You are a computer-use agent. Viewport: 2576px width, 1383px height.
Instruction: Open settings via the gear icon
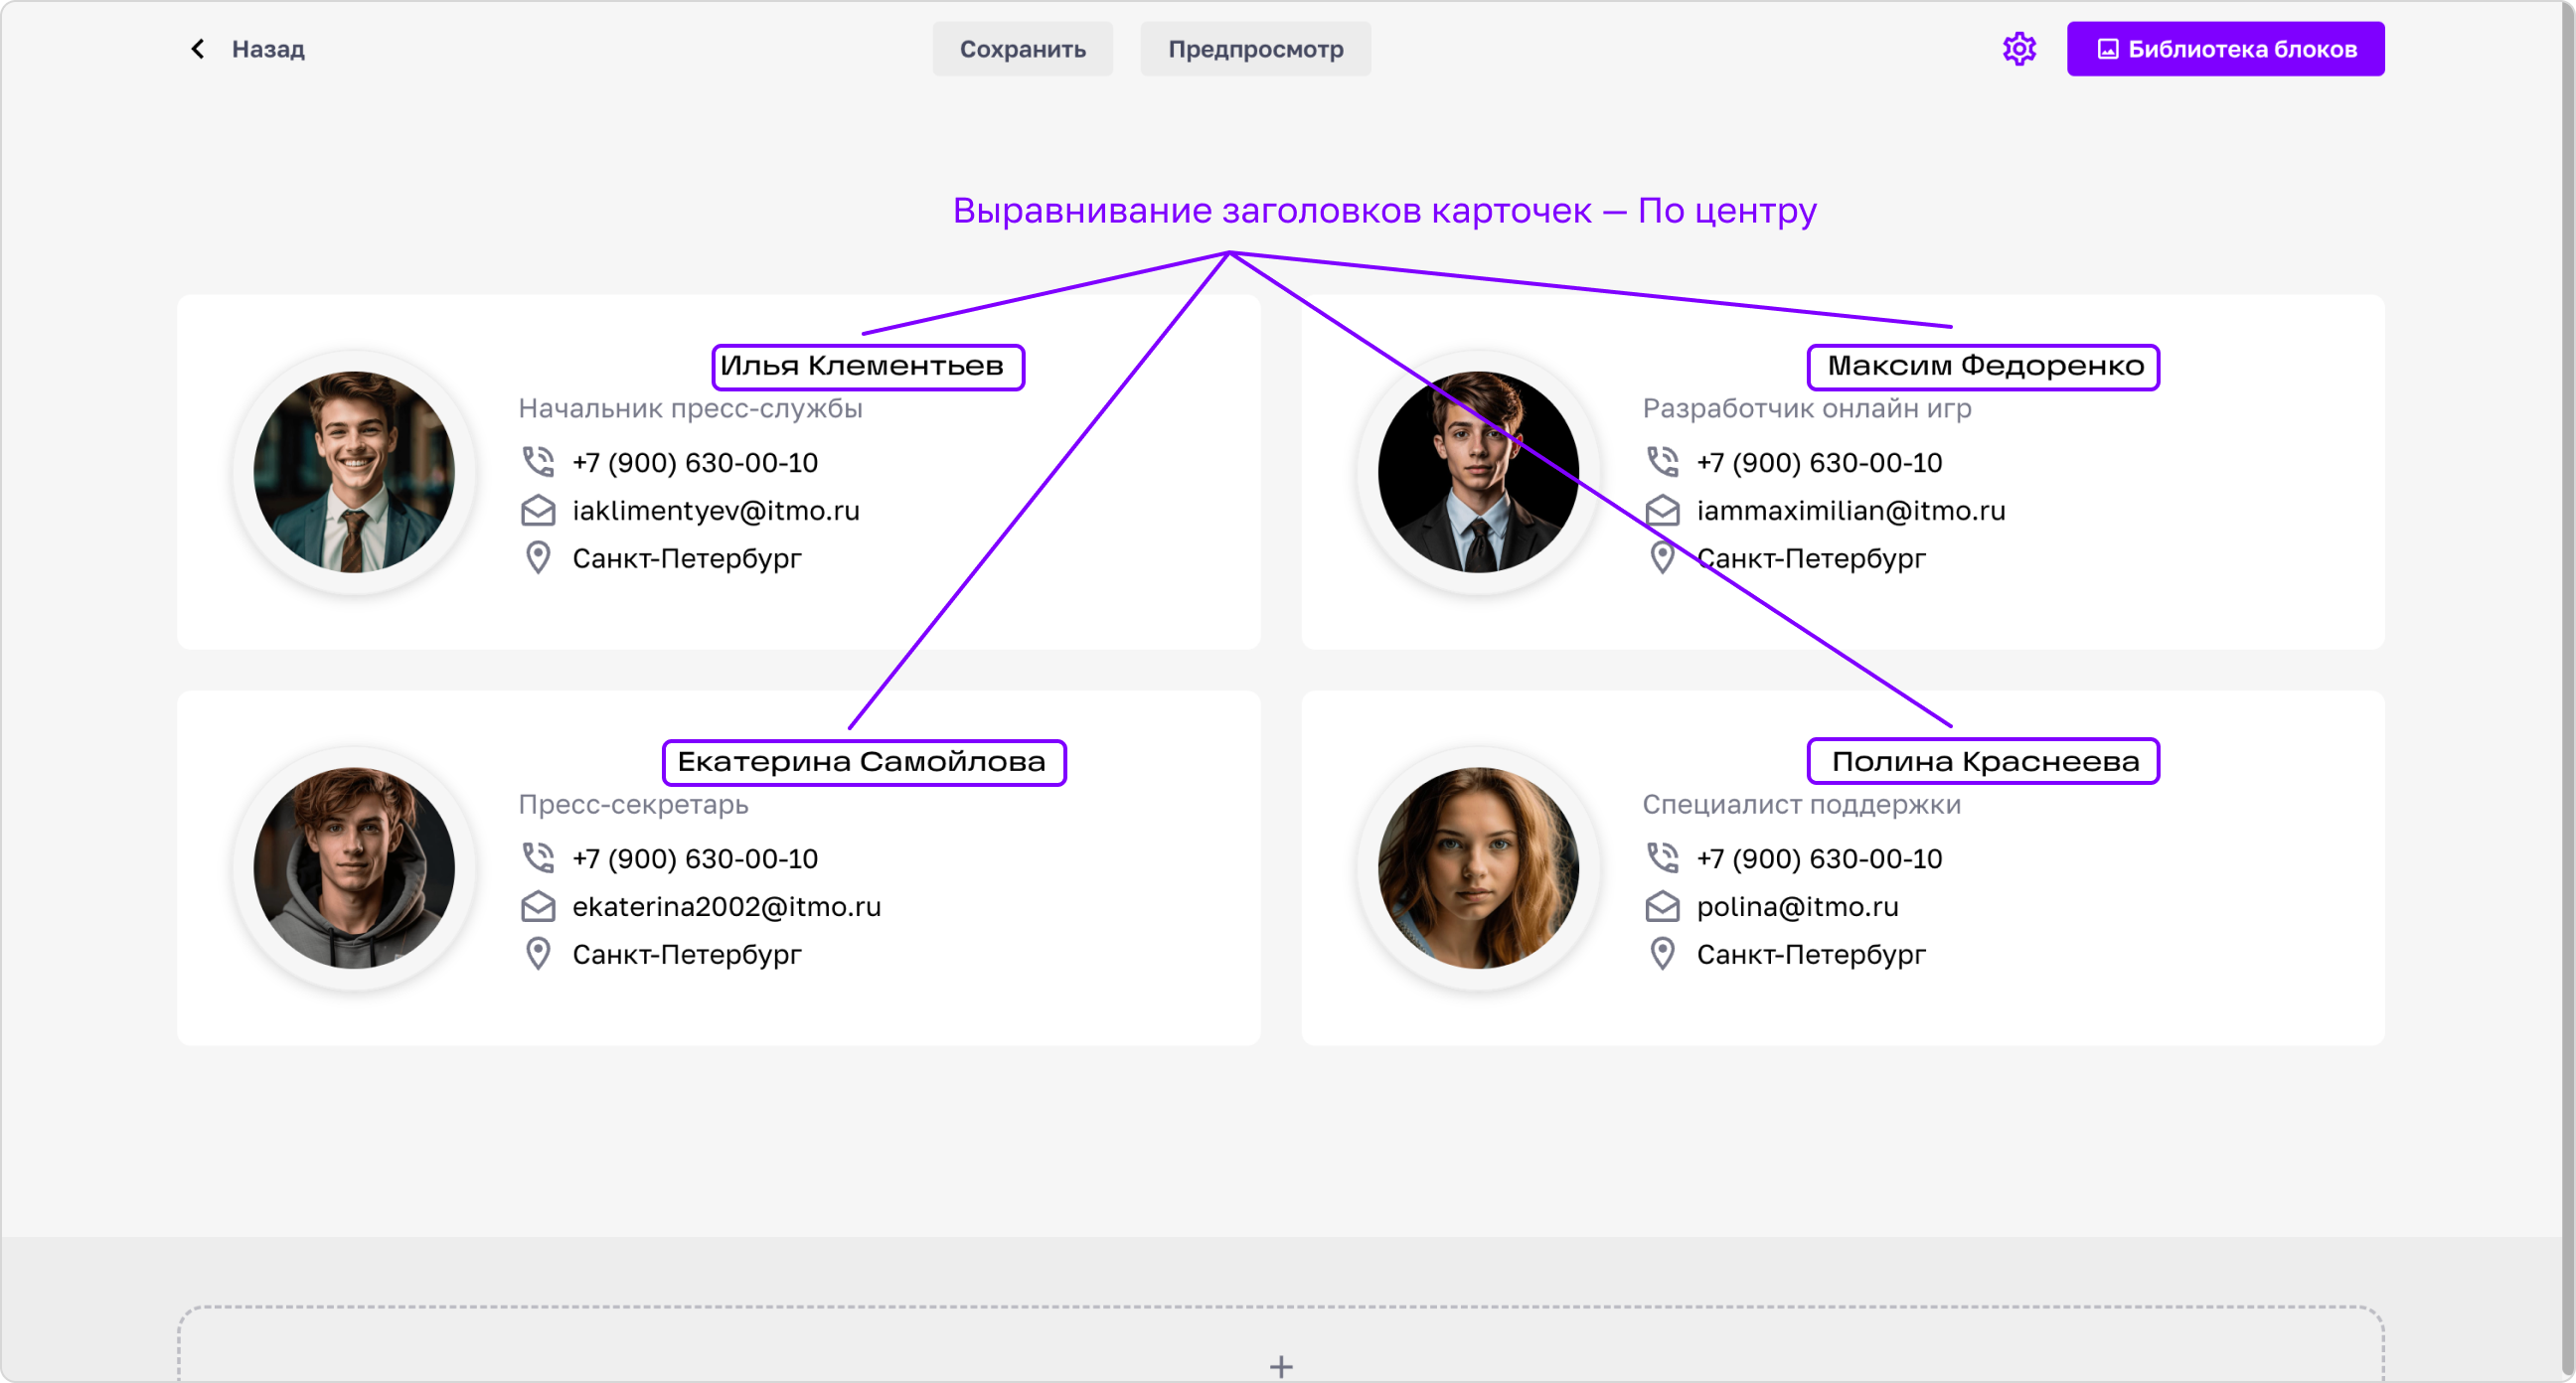2019,49
